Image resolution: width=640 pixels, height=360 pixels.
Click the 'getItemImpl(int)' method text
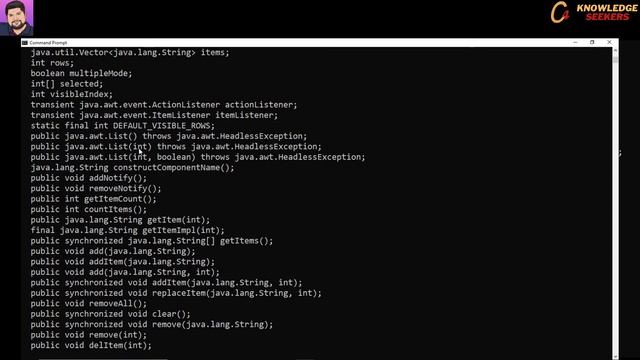pyautogui.click(x=183, y=230)
